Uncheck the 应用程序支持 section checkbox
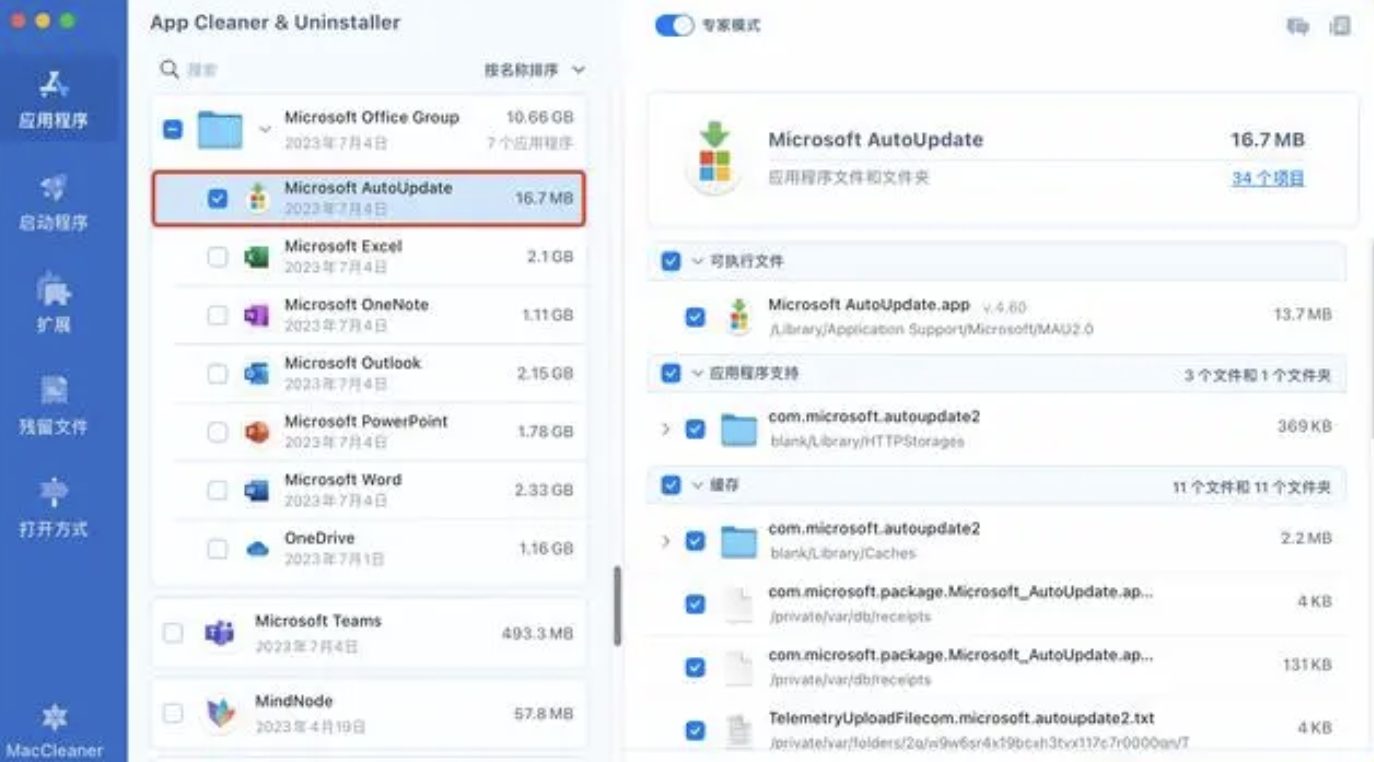 pos(671,373)
